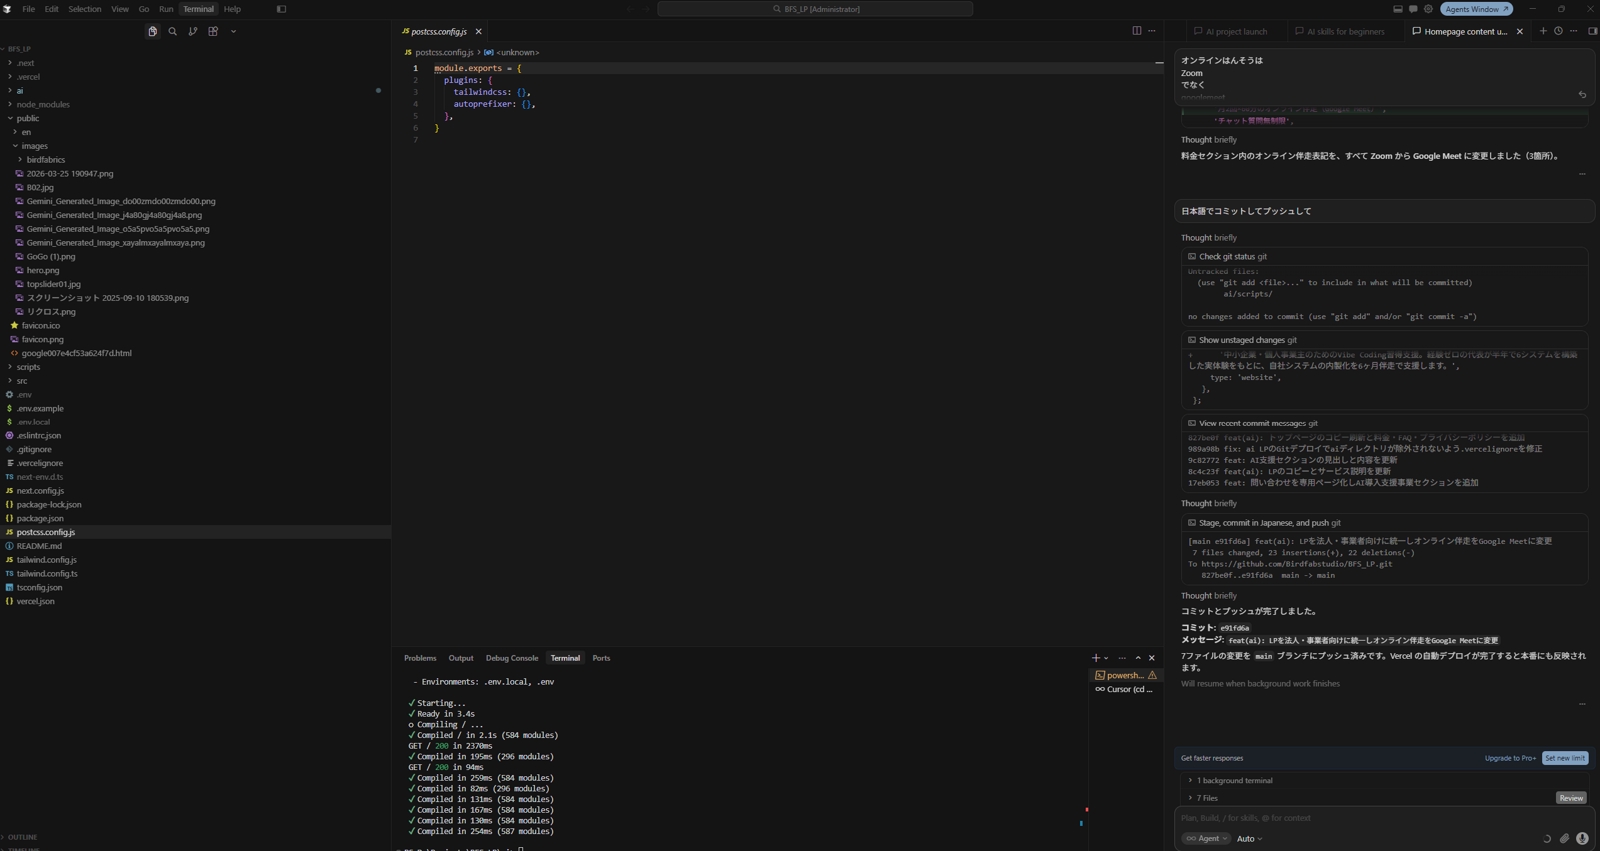Click the Set new limit button
Viewport: 1600px width, 851px height.
pos(1565,758)
